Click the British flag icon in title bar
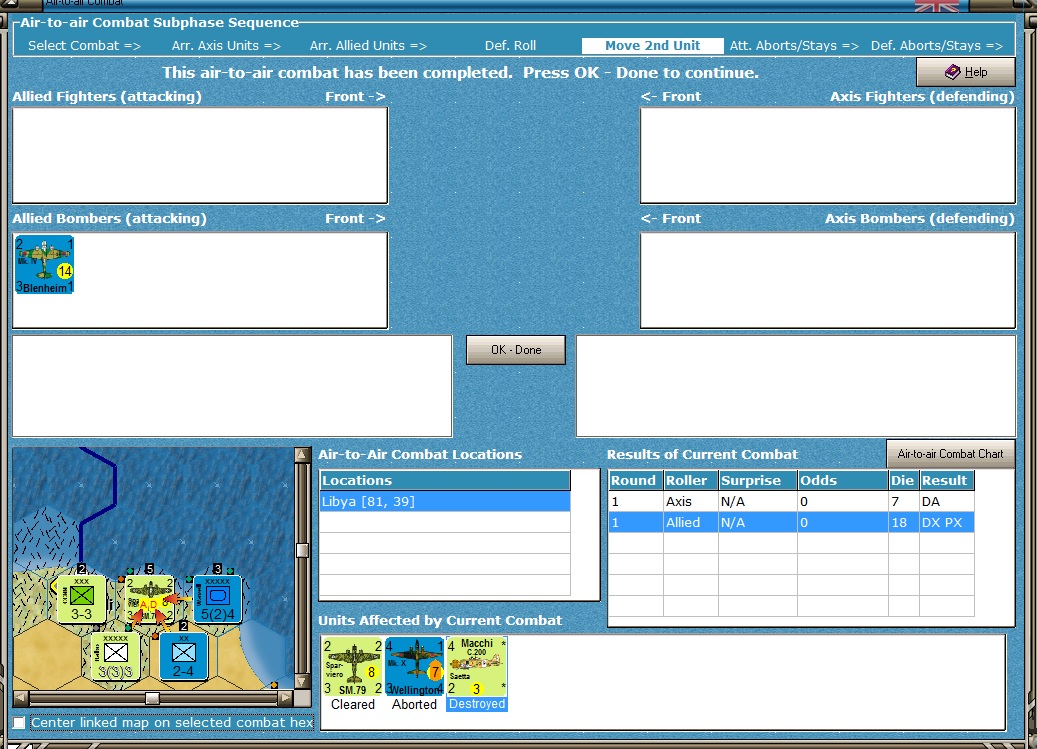1037x749 pixels. pos(936,6)
